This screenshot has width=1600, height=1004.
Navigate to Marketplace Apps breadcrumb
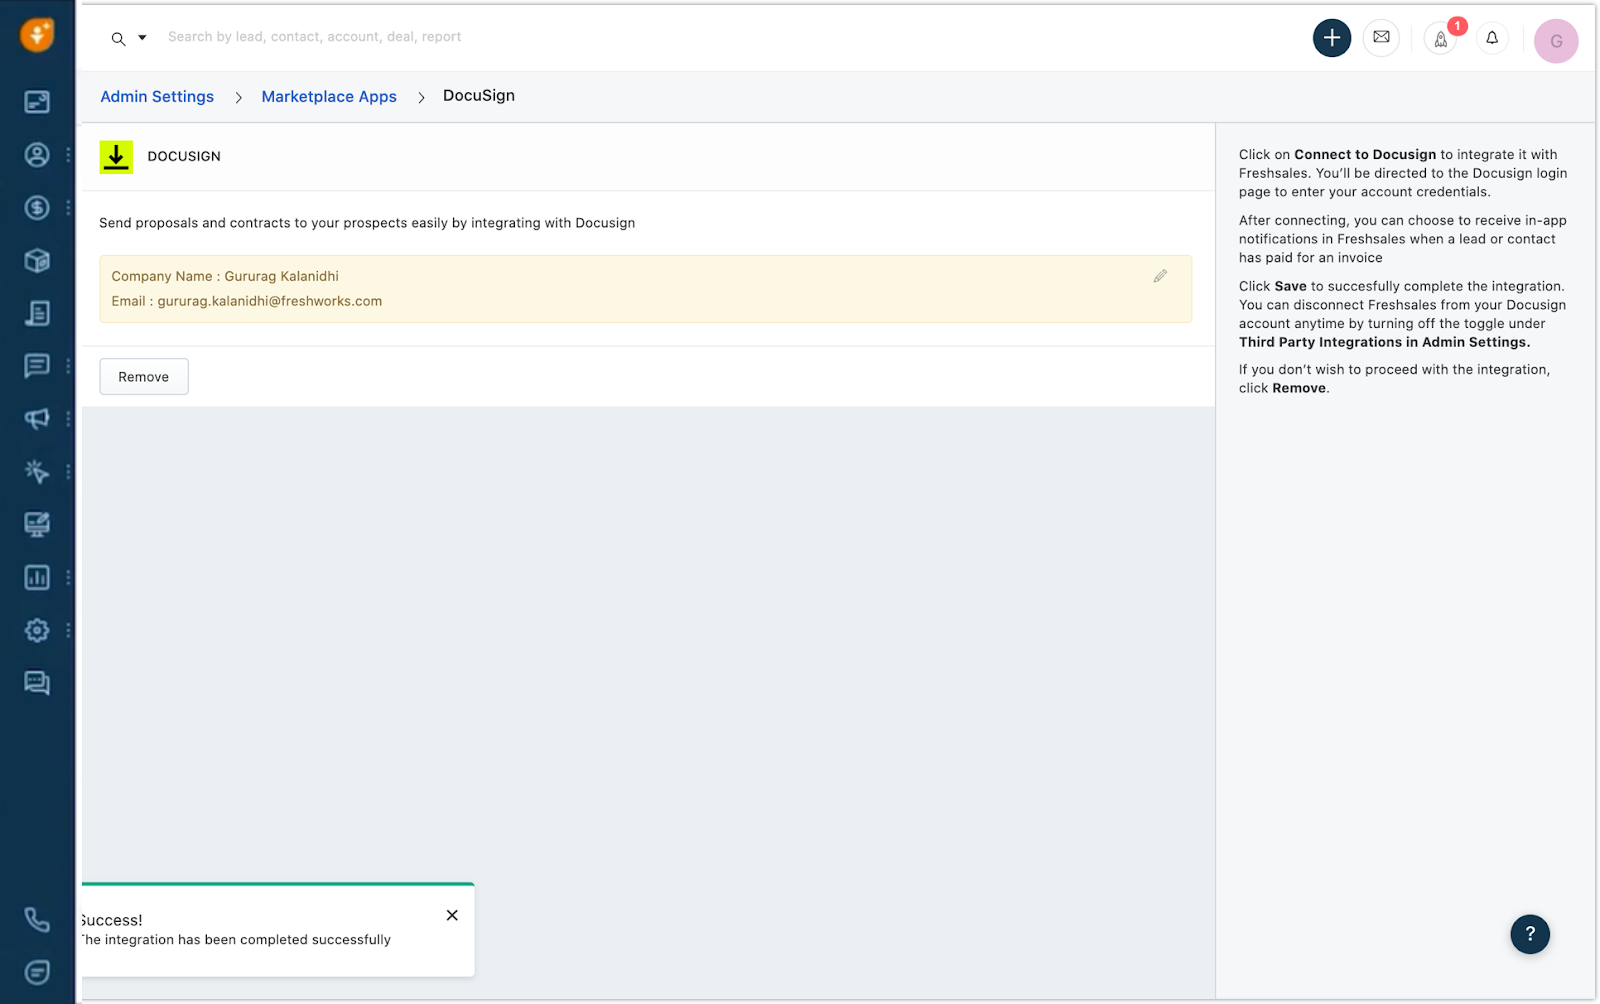tap(328, 96)
